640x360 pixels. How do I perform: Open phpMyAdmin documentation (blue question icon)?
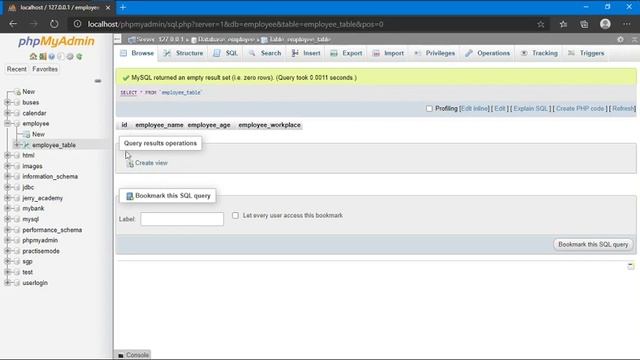pyautogui.click(x=52, y=56)
